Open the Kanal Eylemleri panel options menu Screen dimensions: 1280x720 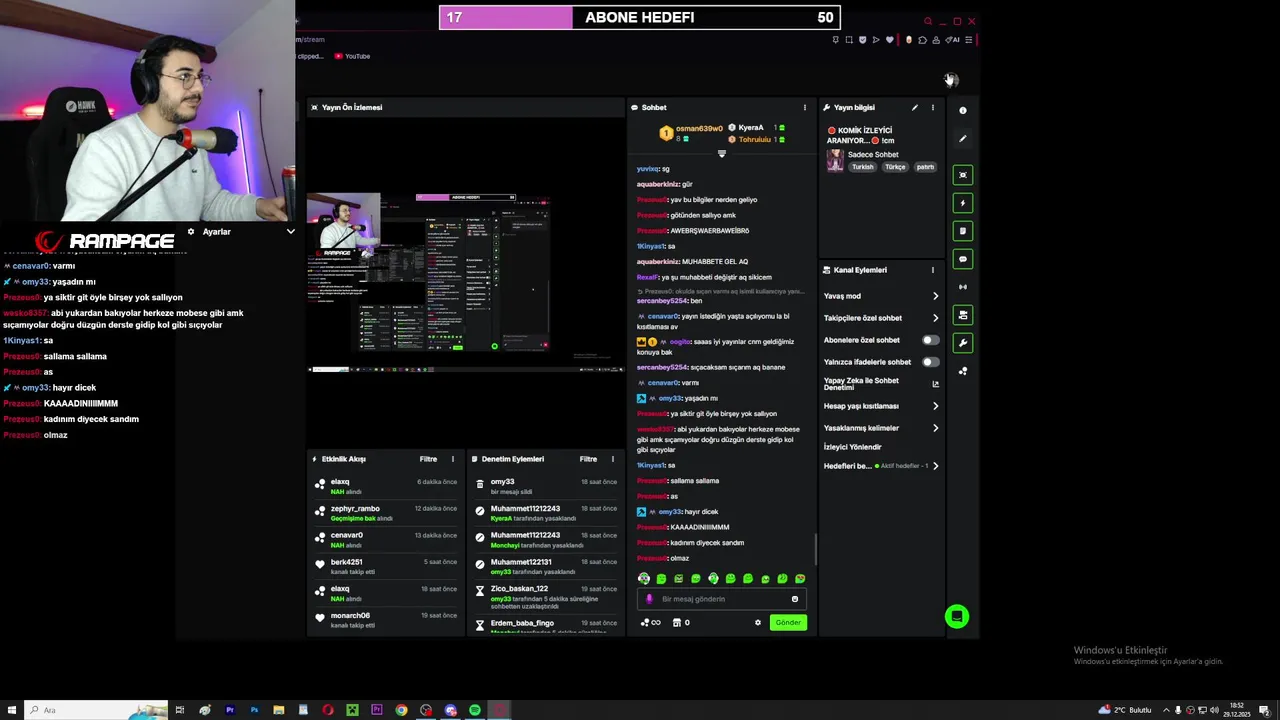[x=932, y=270]
